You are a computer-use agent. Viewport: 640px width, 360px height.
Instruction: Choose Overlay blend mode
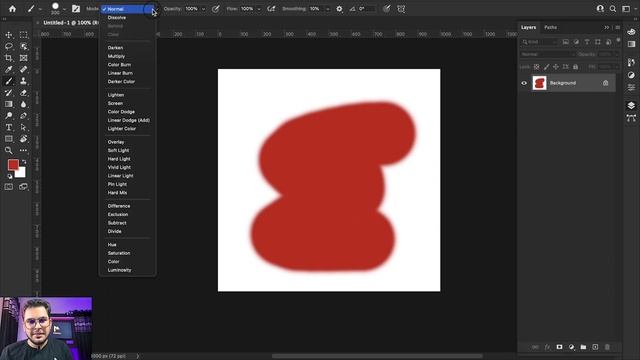coord(116,142)
